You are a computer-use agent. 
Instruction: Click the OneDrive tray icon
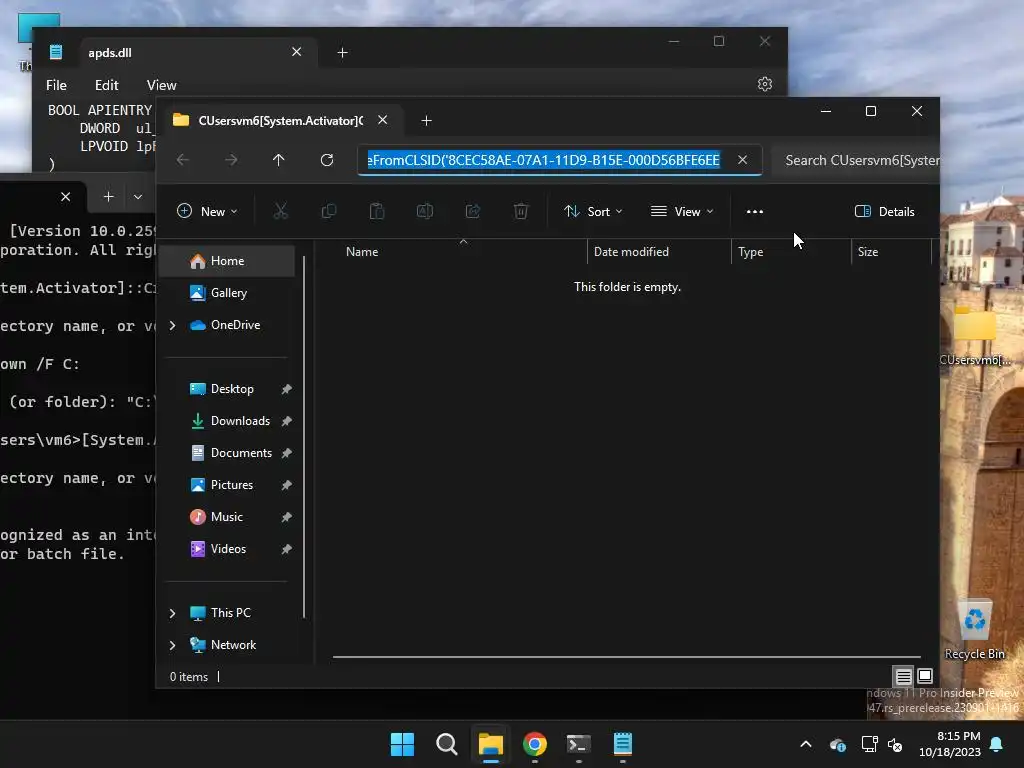coord(838,744)
